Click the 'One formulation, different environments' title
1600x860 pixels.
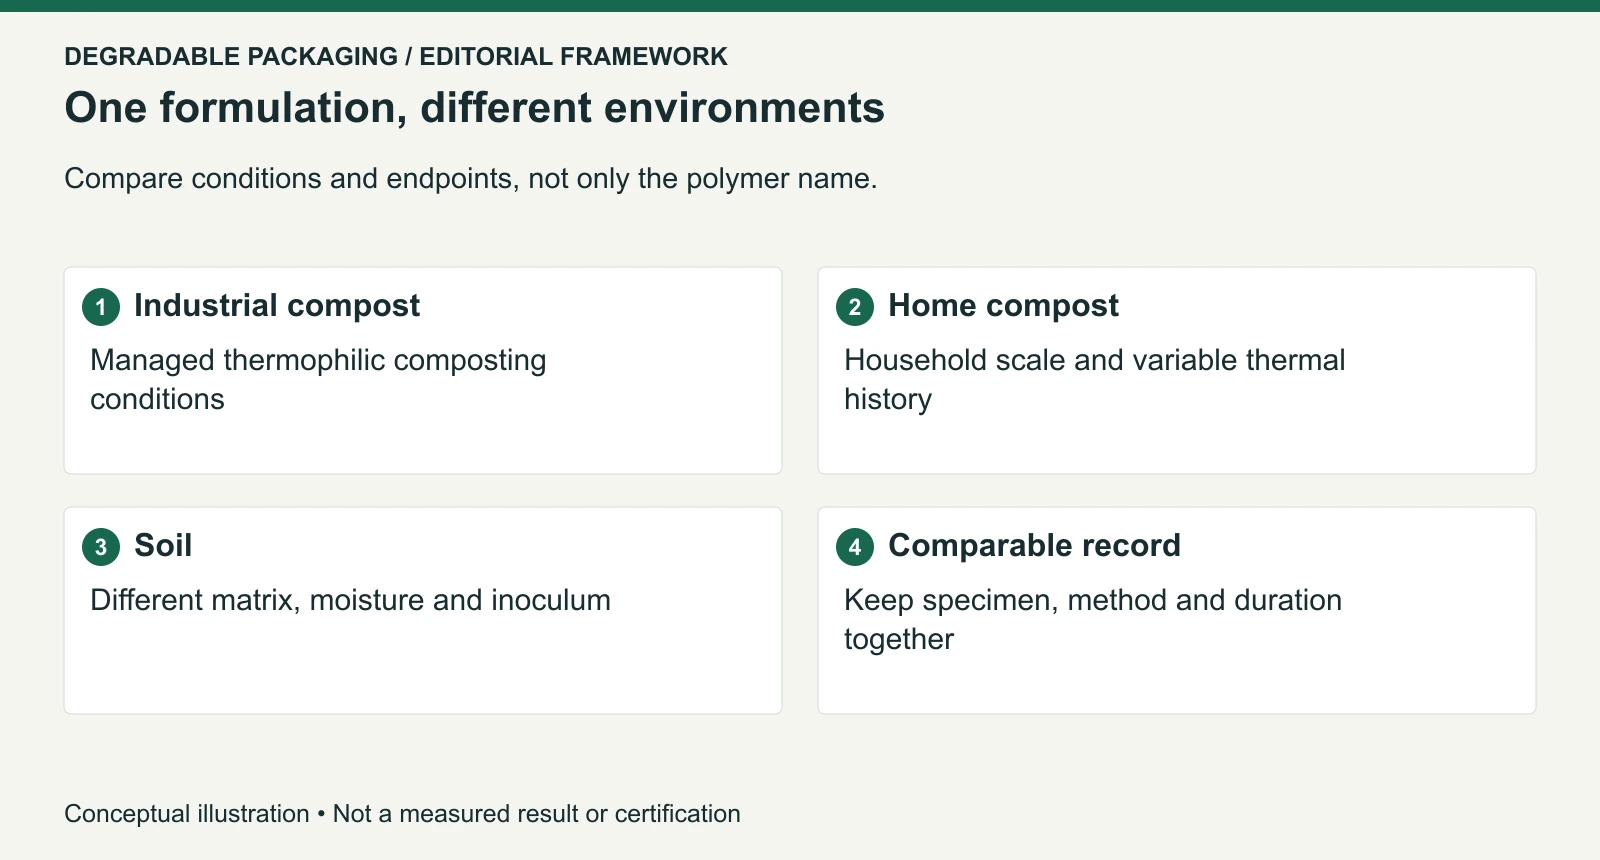[474, 108]
